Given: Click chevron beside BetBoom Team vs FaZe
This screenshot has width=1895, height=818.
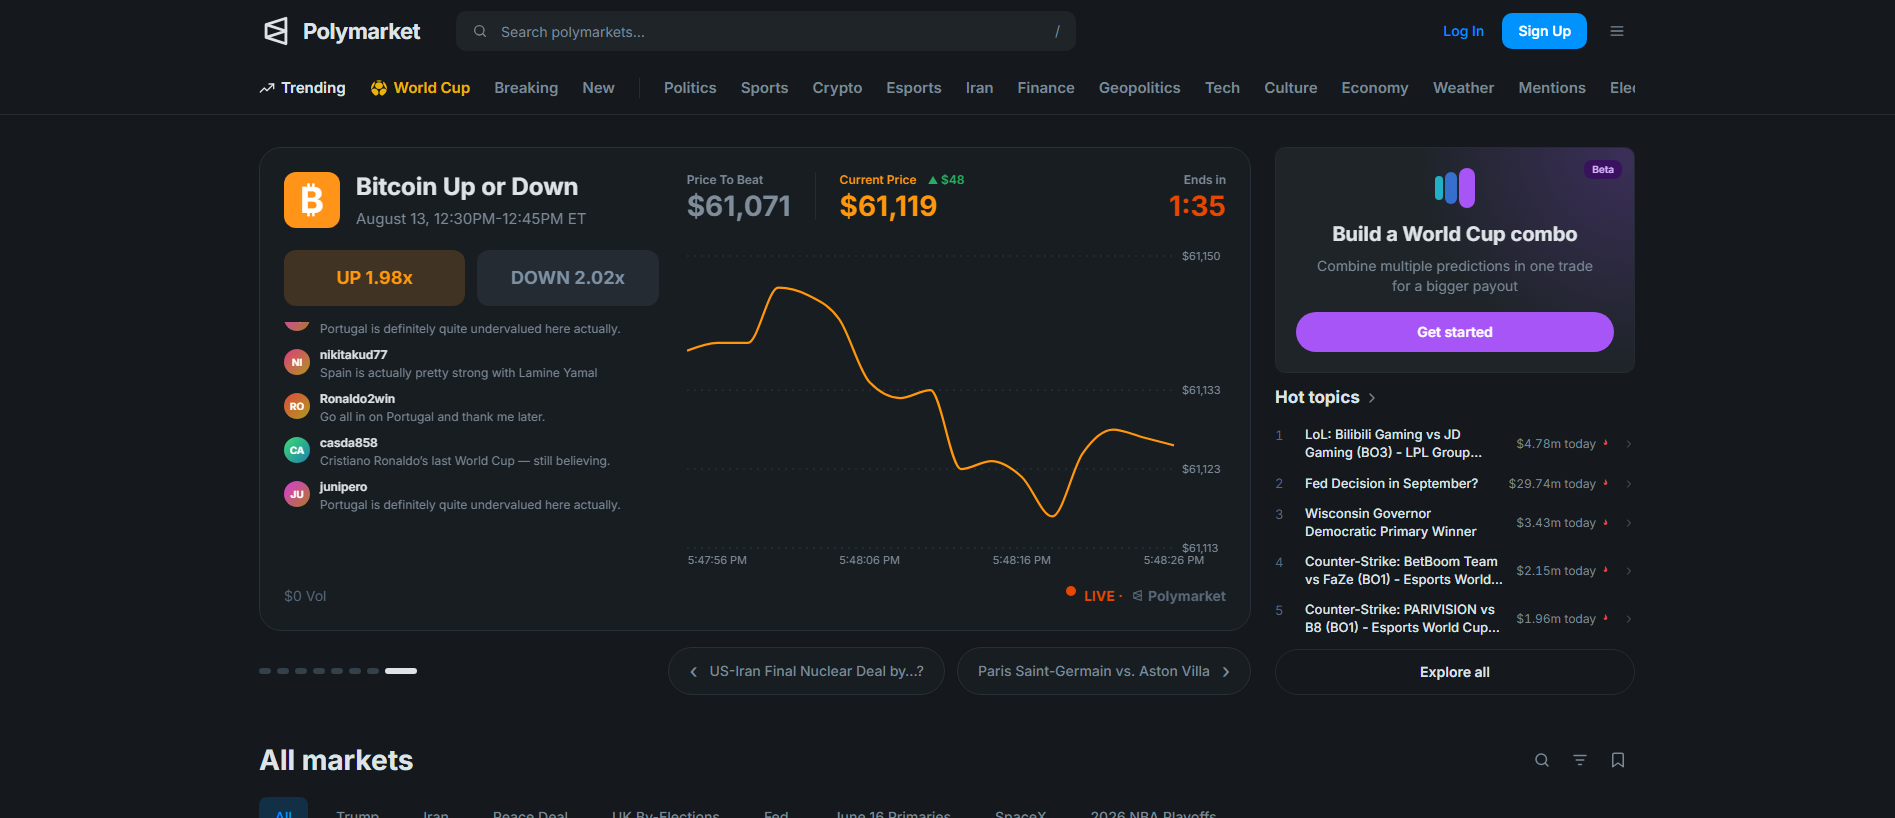Looking at the screenshot, I should tap(1629, 571).
